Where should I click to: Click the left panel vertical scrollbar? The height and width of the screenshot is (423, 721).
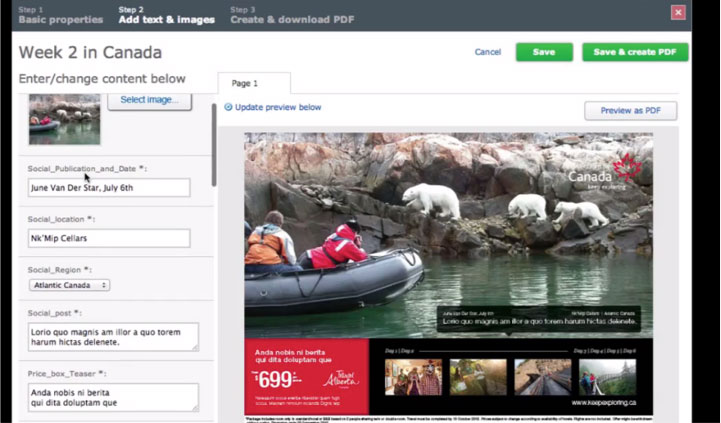click(214, 145)
